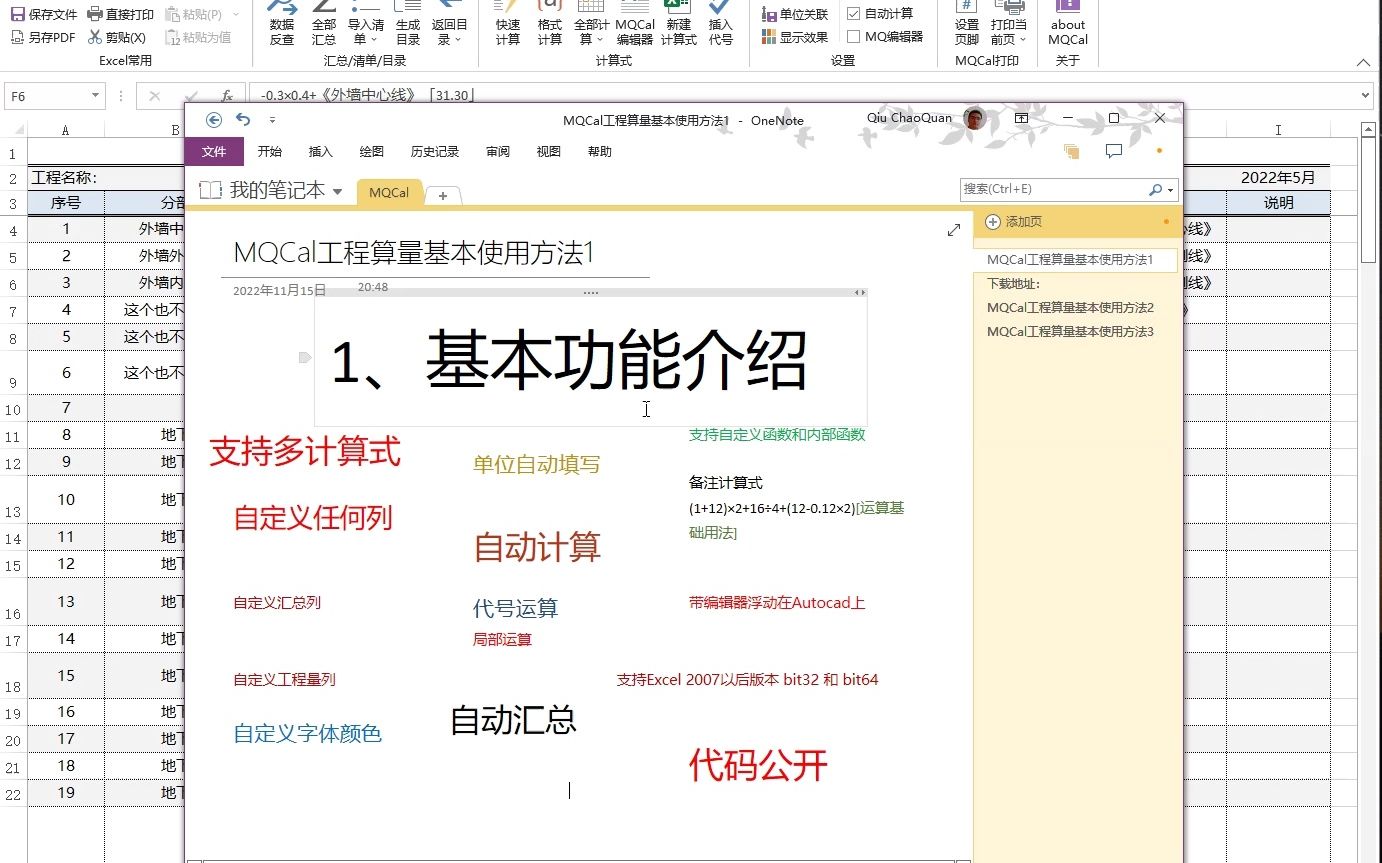Click red text 代码公开
Viewport: 1382px width, 863px height.
(758, 766)
